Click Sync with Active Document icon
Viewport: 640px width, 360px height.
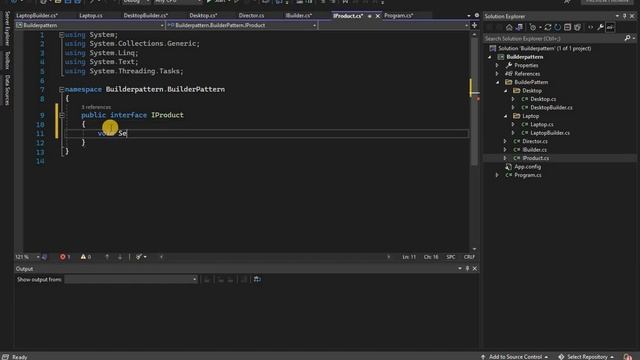click(x=548, y=27)
